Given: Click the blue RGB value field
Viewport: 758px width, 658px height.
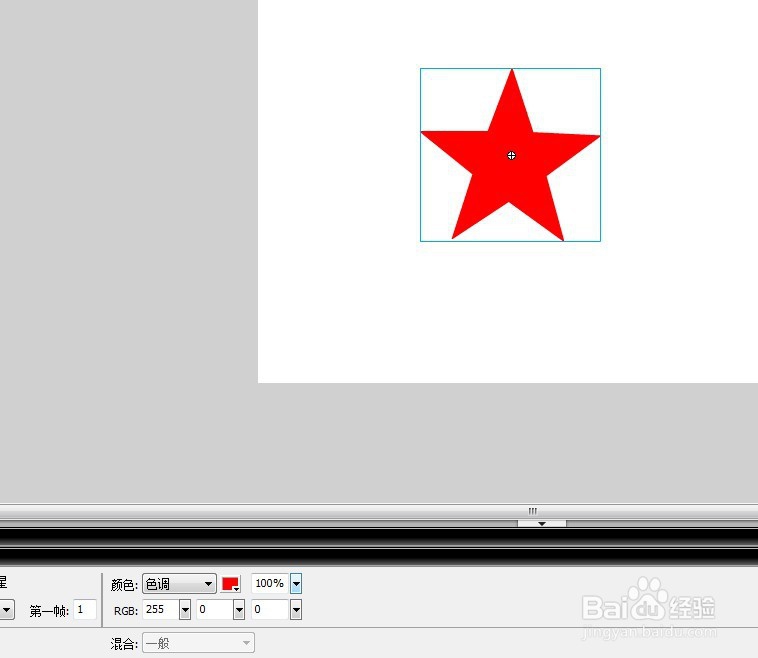Looking at the screenshot, I should [x=271, y=609].
